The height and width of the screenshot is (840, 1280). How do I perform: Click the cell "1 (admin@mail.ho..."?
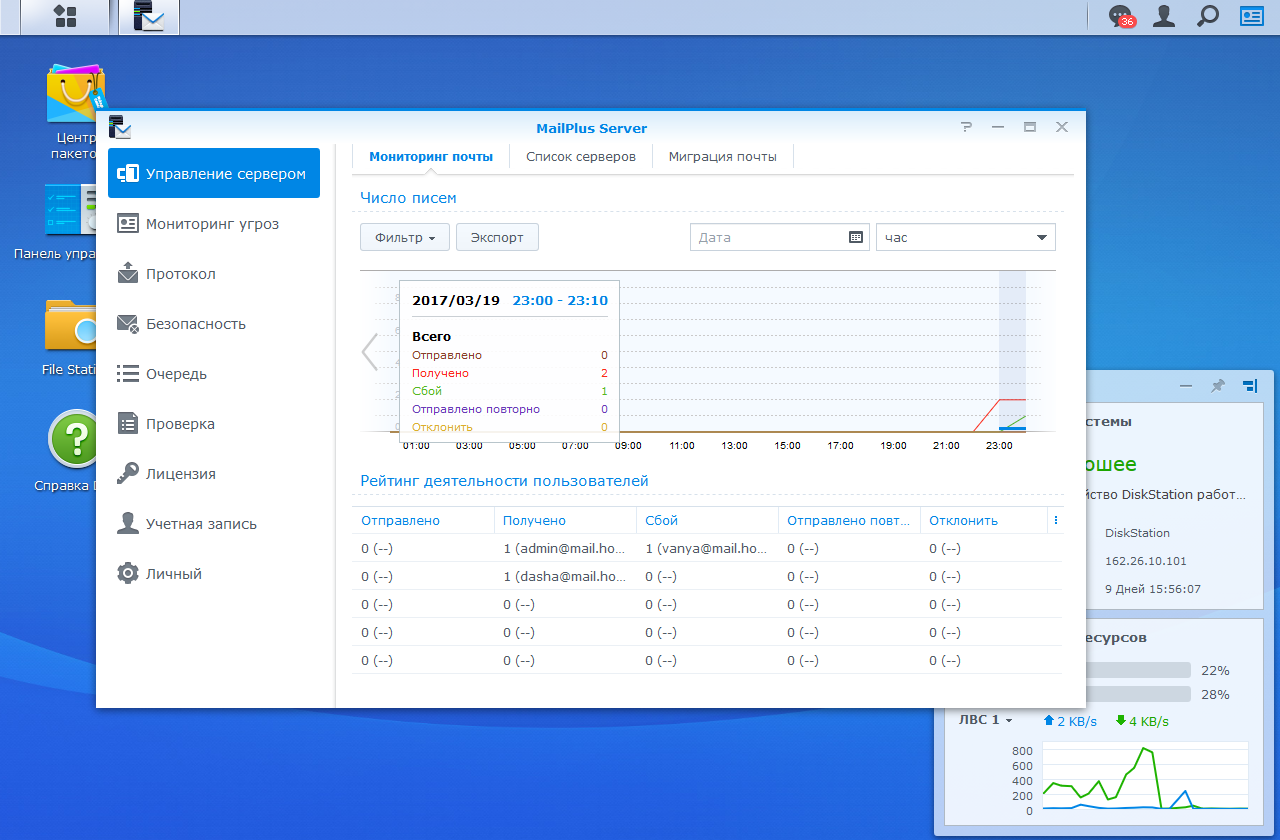tap(565, 549)
